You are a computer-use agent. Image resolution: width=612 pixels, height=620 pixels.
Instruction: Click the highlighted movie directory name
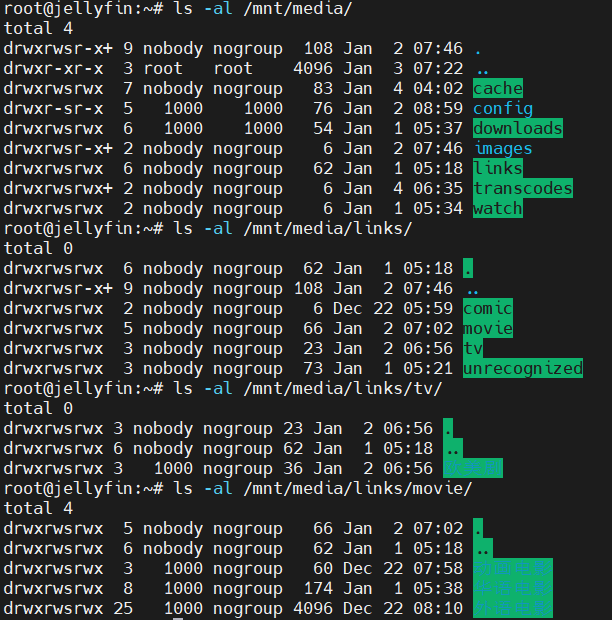click(x=487, y=329)
